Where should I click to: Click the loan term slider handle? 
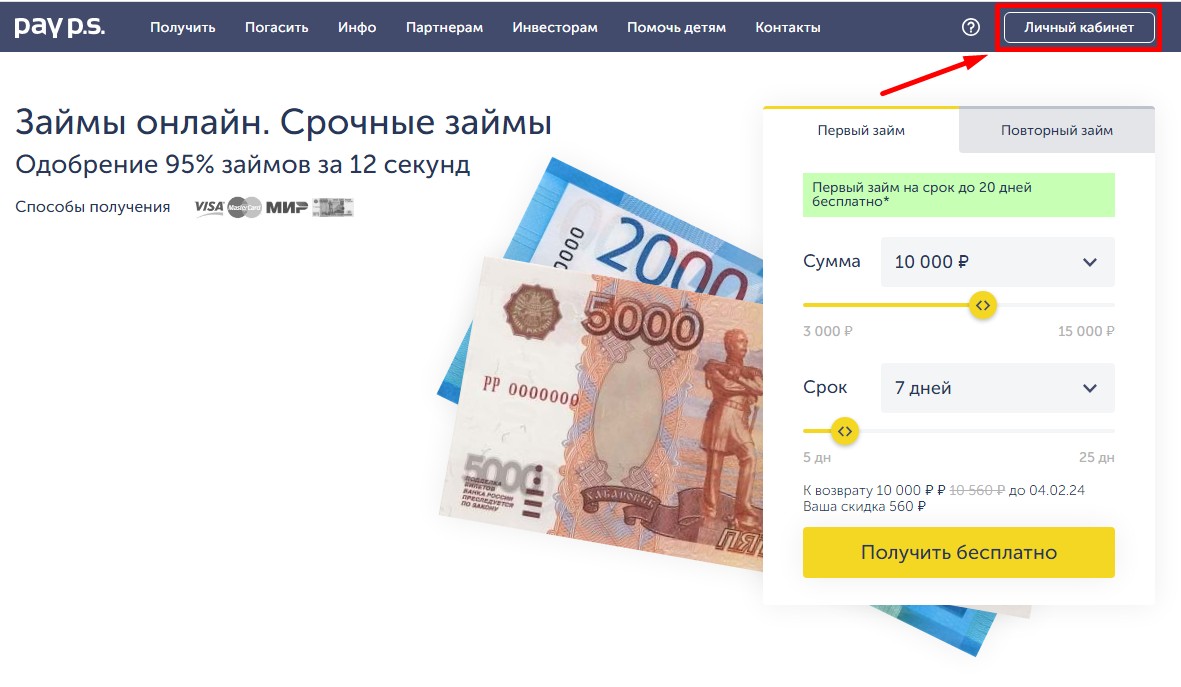coord(844,432)
